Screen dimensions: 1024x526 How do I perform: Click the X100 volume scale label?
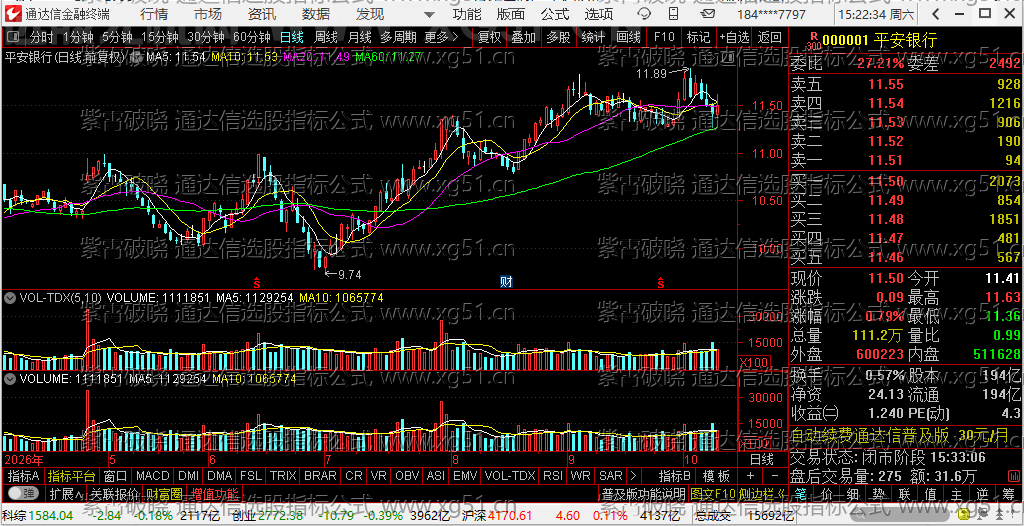click(x=752, y=362)
